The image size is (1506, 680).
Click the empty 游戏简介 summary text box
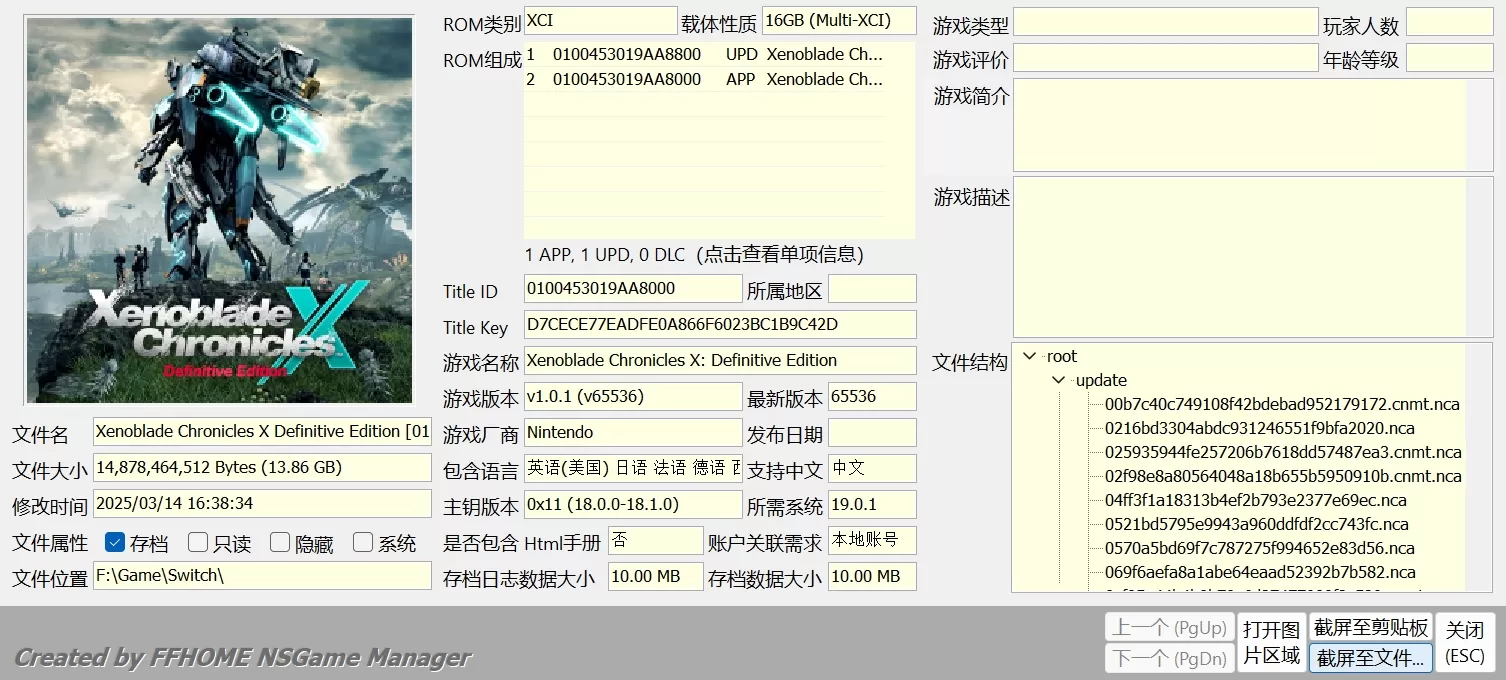[x=1240, y=126]
